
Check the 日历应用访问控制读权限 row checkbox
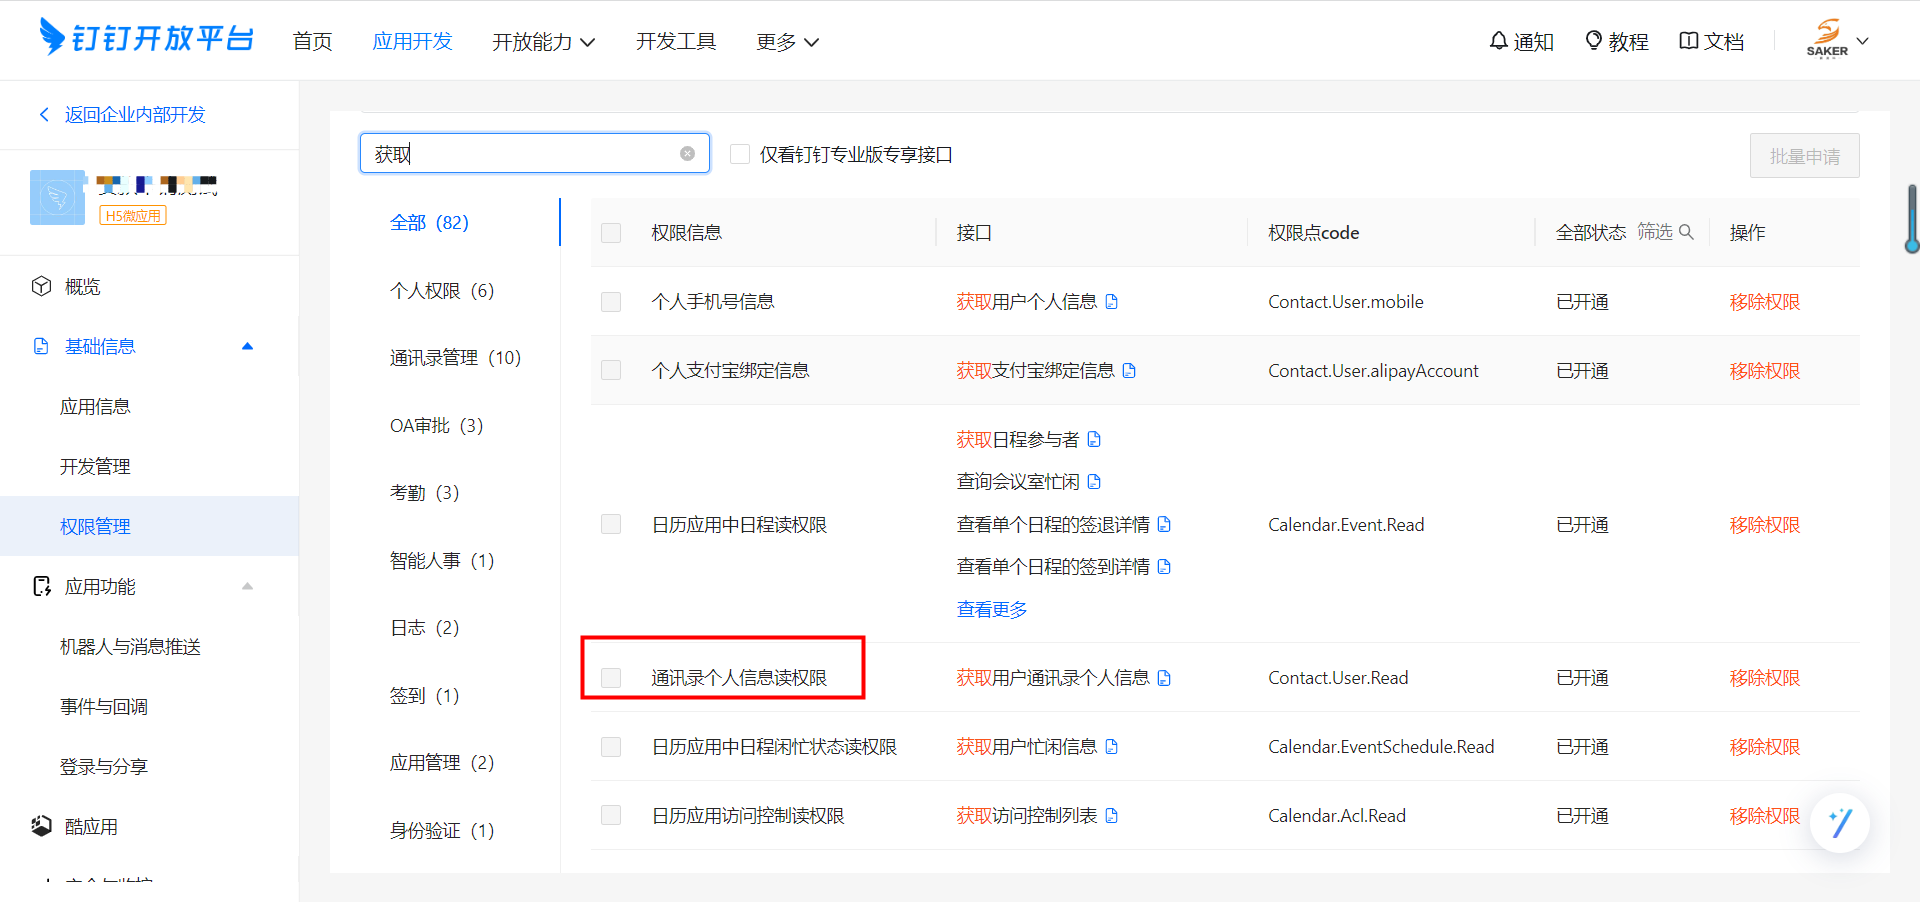pos(611,815)
